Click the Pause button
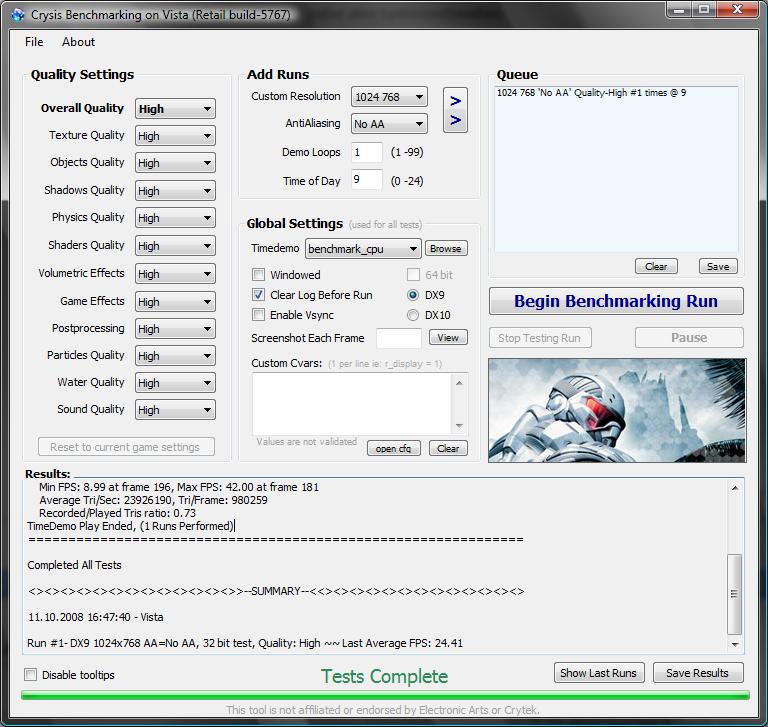The height and width of the screenshot is (727, 768). click(689, 338)
